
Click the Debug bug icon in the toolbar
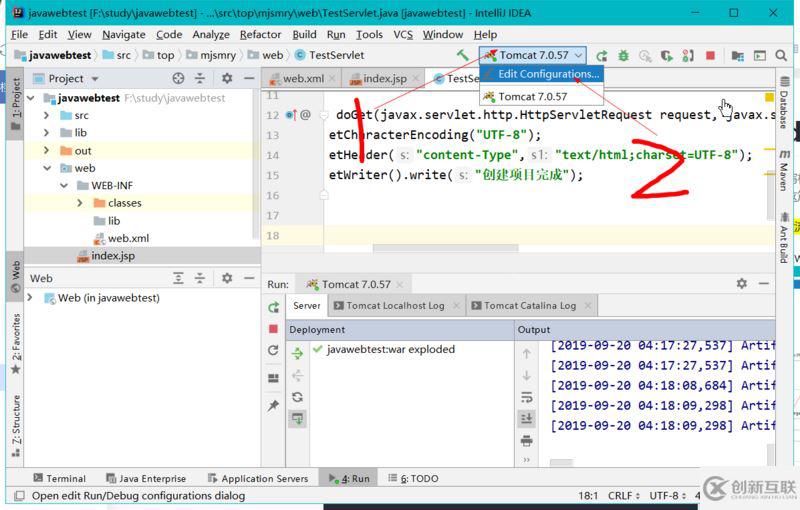[x=623, y=56]
